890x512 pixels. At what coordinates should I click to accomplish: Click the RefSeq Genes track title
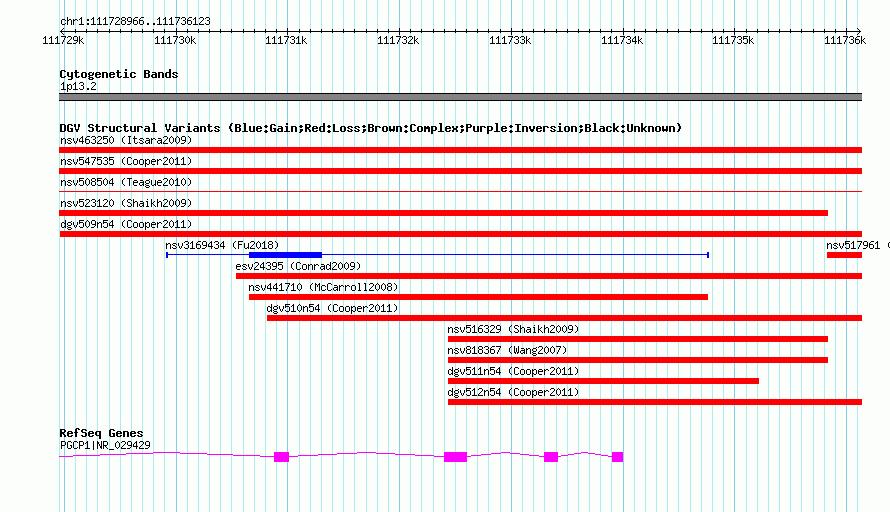(101, 433)
